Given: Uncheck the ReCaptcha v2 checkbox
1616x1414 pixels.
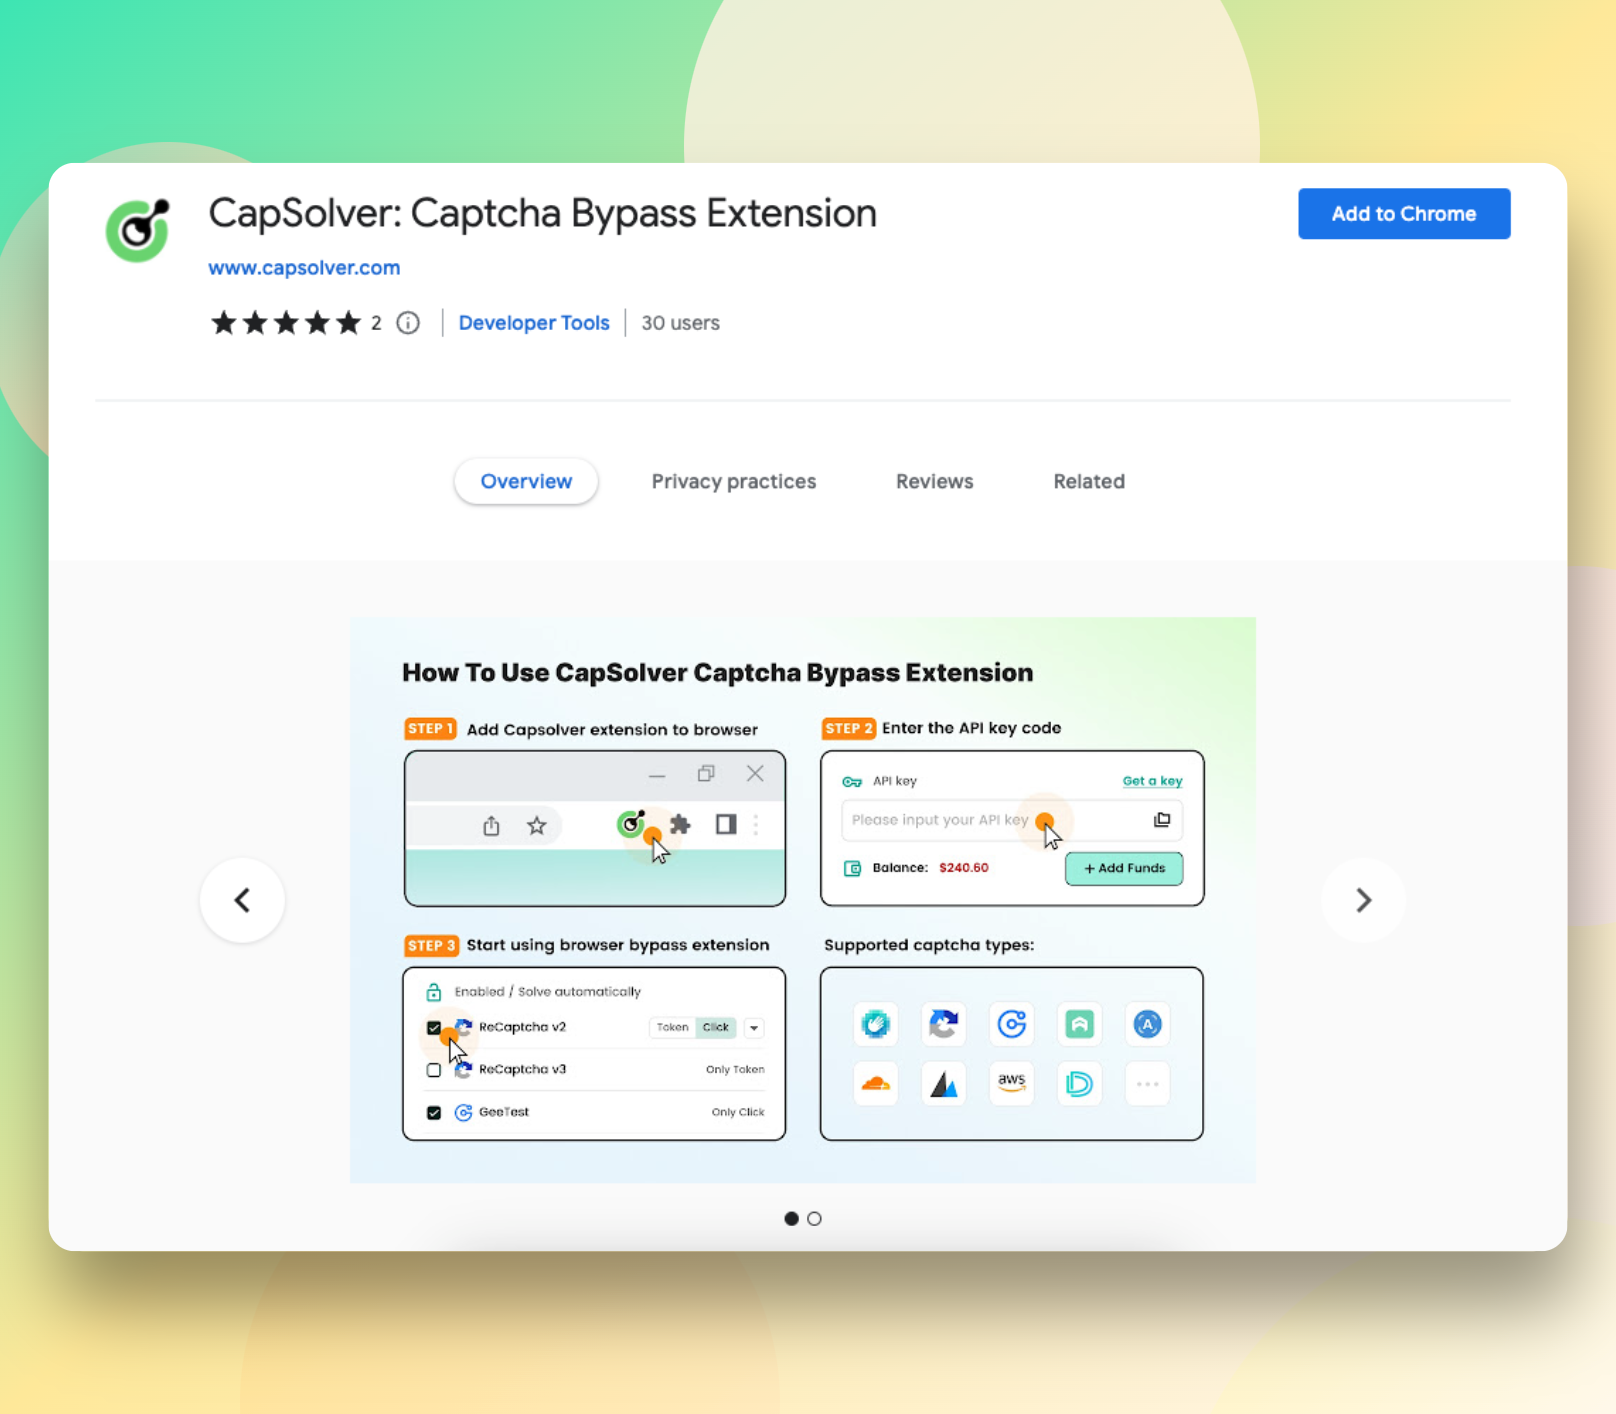Looking at the screenshot, I should (x=434, y=1027).
